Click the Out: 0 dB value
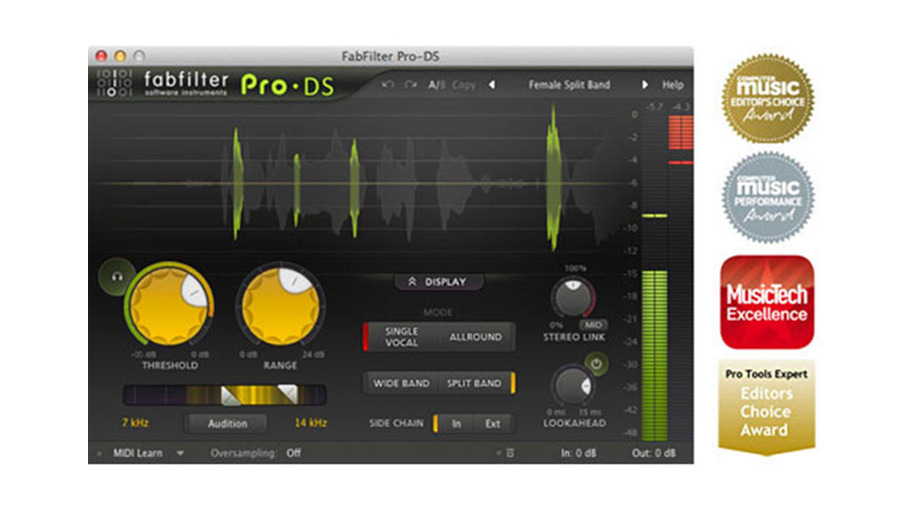This screenshot has width=900, height=511. click(x=654, y=453)
